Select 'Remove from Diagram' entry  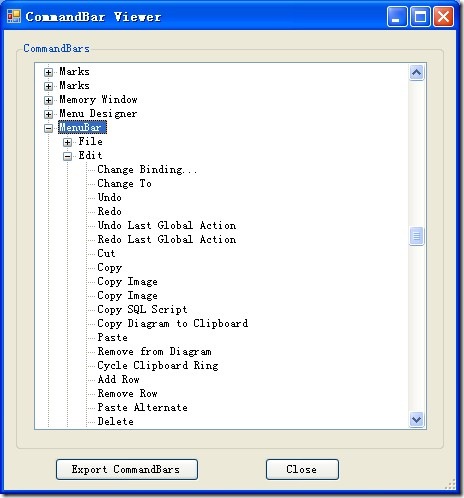click(x=155, y=352)
